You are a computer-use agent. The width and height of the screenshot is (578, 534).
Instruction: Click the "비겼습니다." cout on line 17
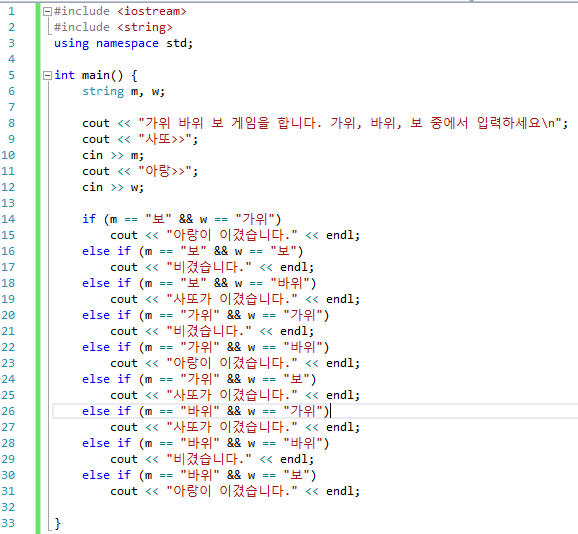pos(212,267)
